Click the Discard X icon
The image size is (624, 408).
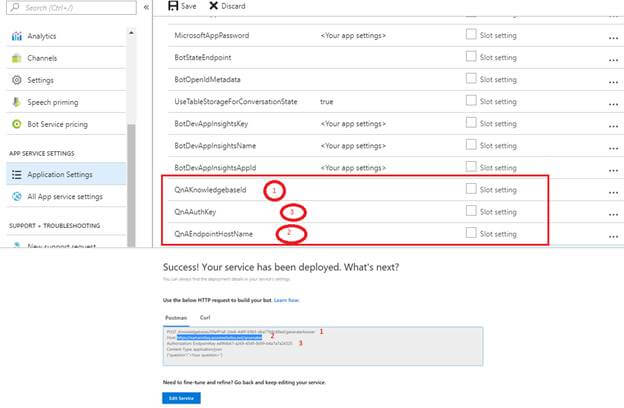[x=214, y=6]
